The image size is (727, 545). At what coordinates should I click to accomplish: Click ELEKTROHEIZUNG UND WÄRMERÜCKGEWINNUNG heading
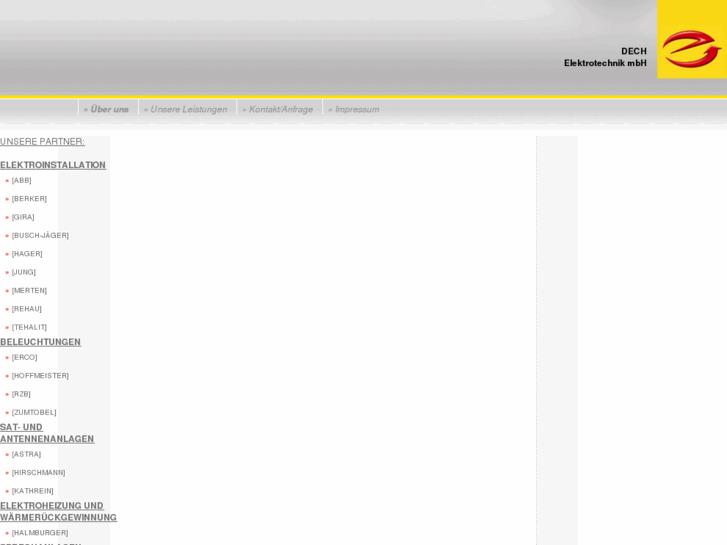58,512
